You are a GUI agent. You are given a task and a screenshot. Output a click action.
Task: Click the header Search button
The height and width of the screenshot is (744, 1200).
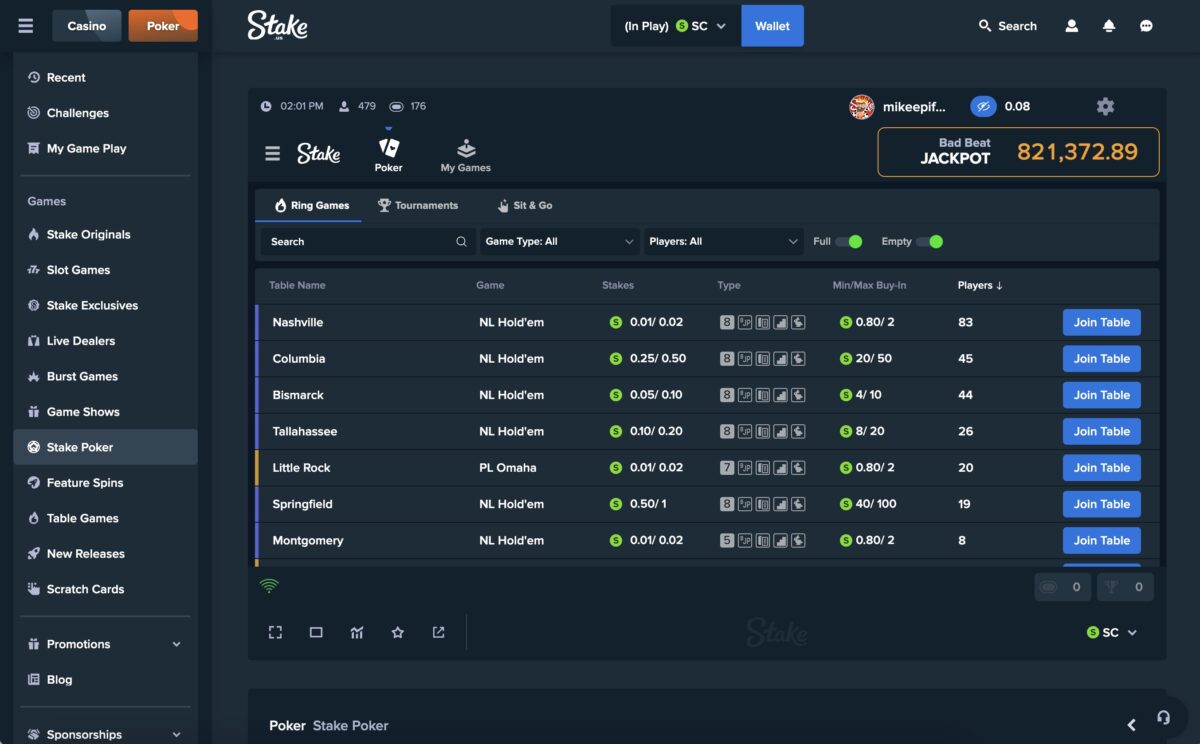pyautogui.click(x=1007, y=26)
